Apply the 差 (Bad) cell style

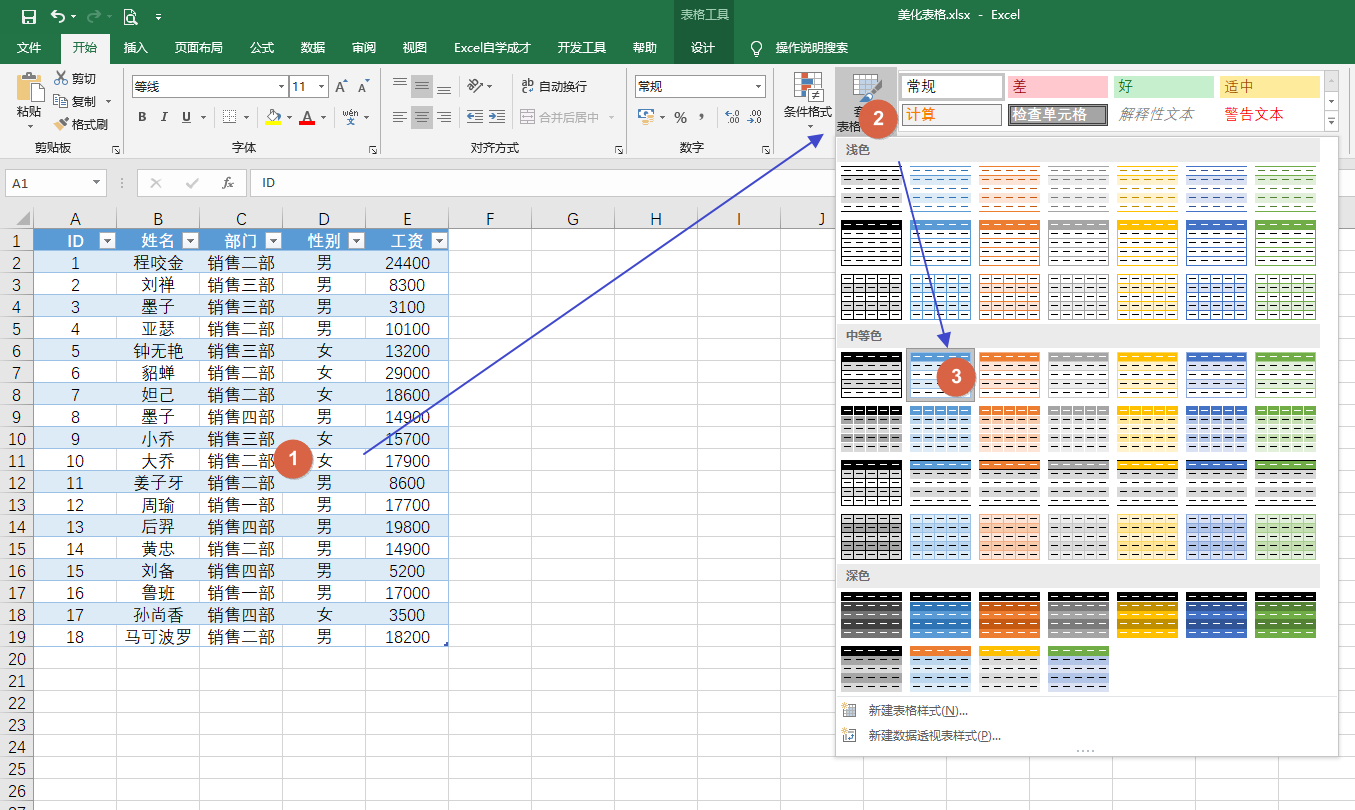[x=1058, y=87]
